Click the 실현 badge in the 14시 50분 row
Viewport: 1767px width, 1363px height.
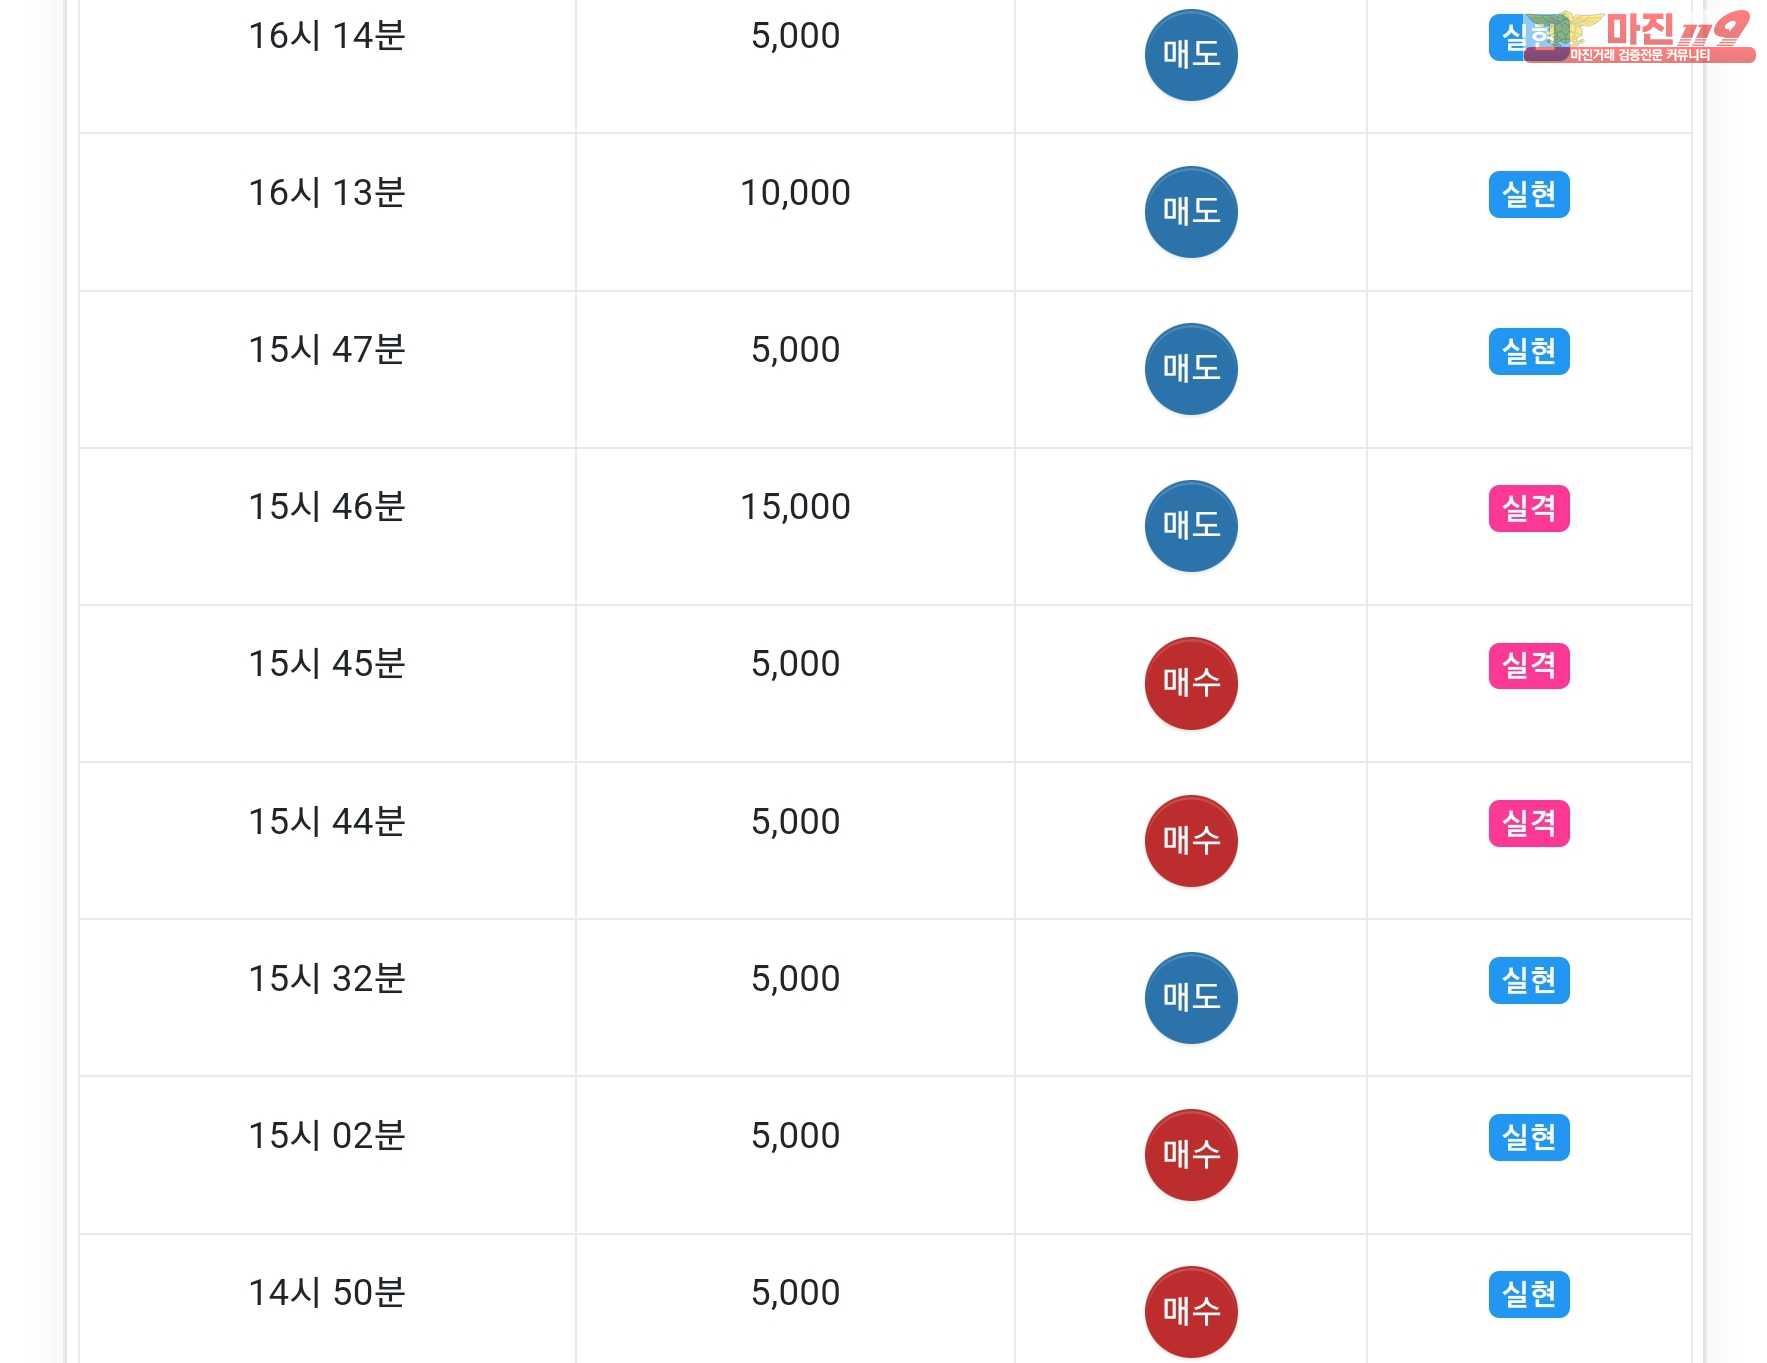(1528, 1294)
